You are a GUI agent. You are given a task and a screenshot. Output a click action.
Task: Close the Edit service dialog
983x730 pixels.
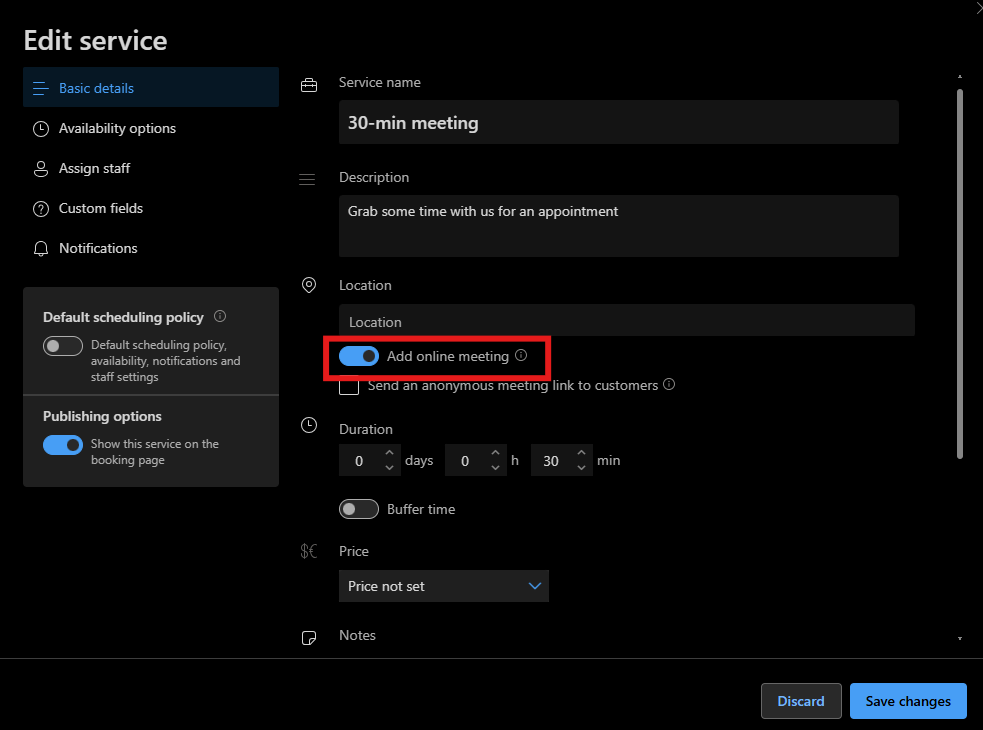979,6
